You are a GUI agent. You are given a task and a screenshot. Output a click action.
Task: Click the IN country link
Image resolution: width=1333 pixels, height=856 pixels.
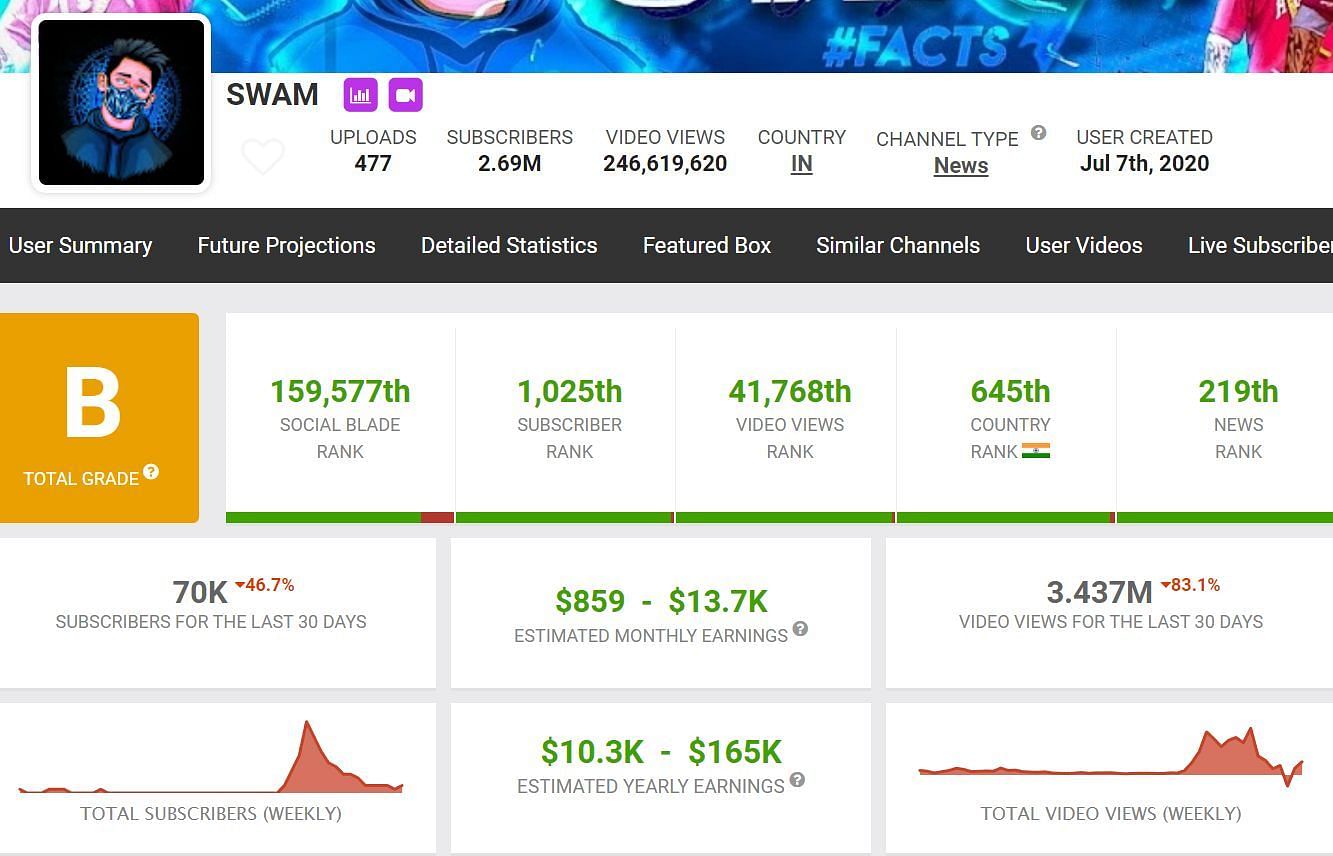(x=801, y=164)
